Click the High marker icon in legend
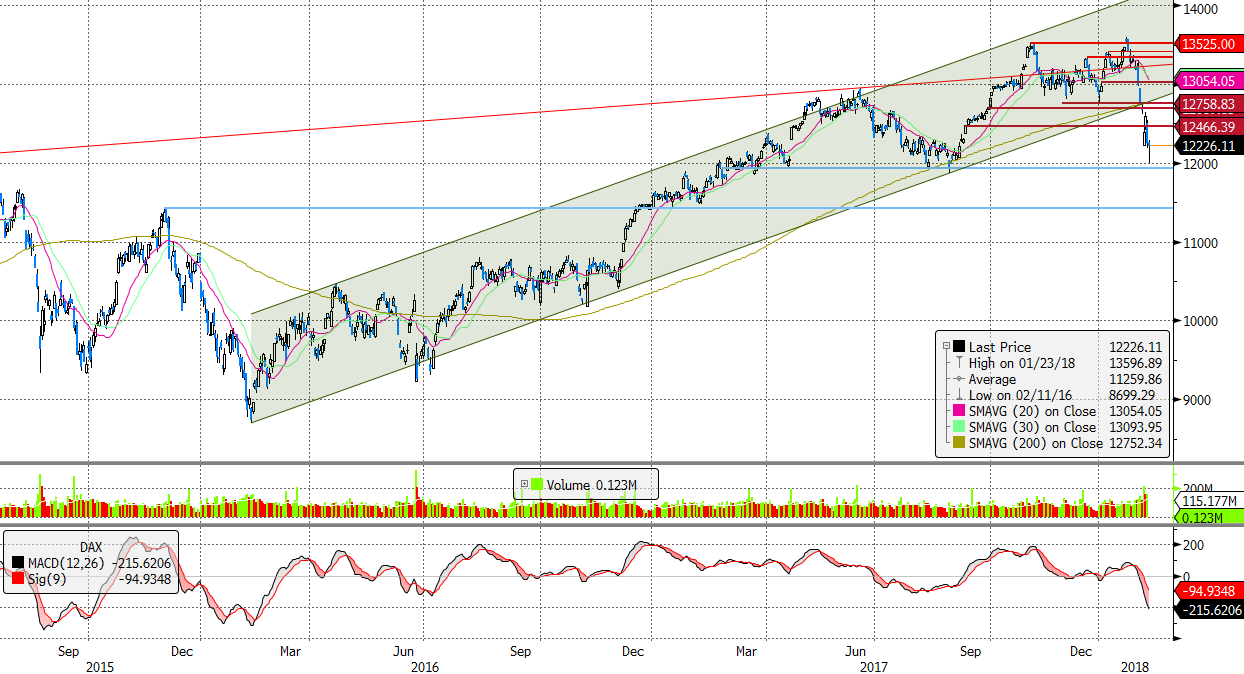Screen dimensions: 1244x674 [958, 363]
